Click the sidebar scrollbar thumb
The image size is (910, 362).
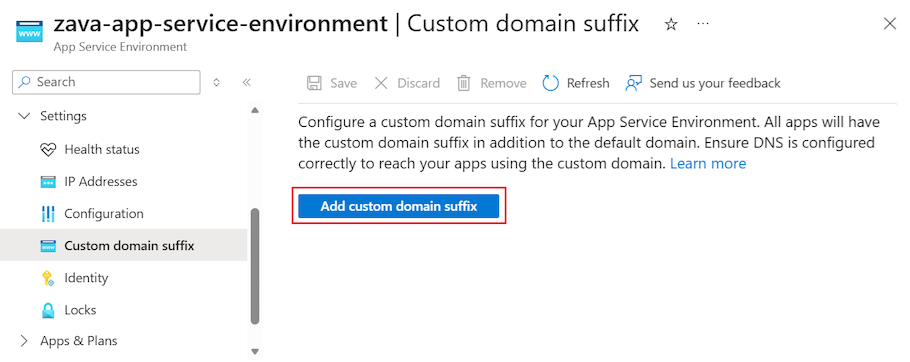255,266
